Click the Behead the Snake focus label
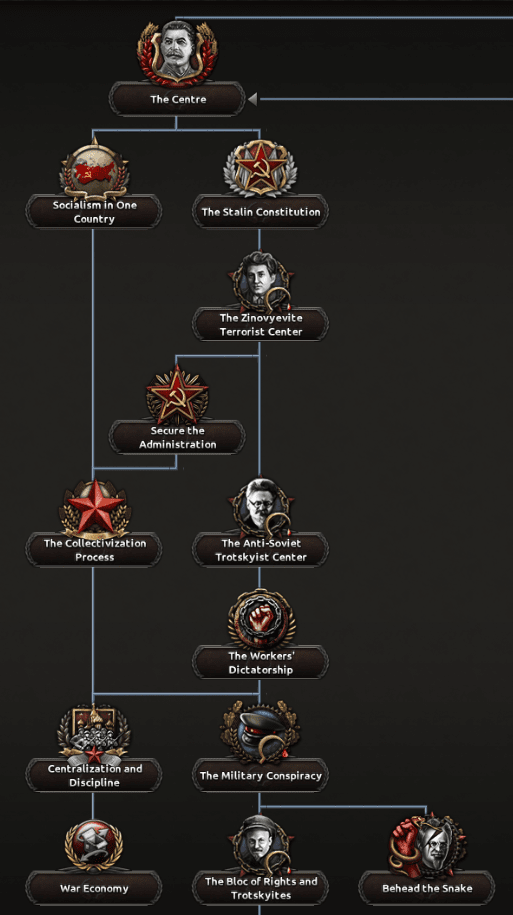 pyautogui.click(x=427, y=888)
